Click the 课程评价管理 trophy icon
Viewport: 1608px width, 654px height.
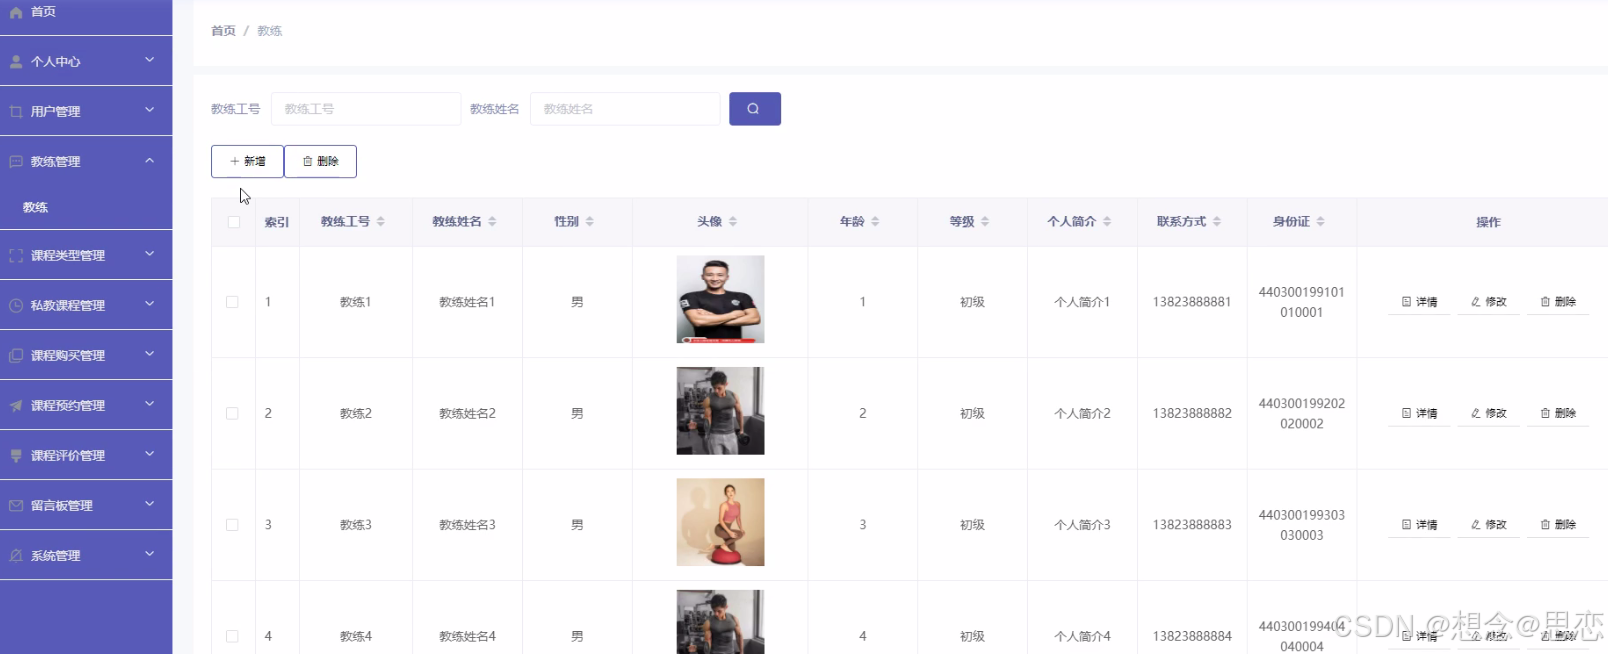16,456
